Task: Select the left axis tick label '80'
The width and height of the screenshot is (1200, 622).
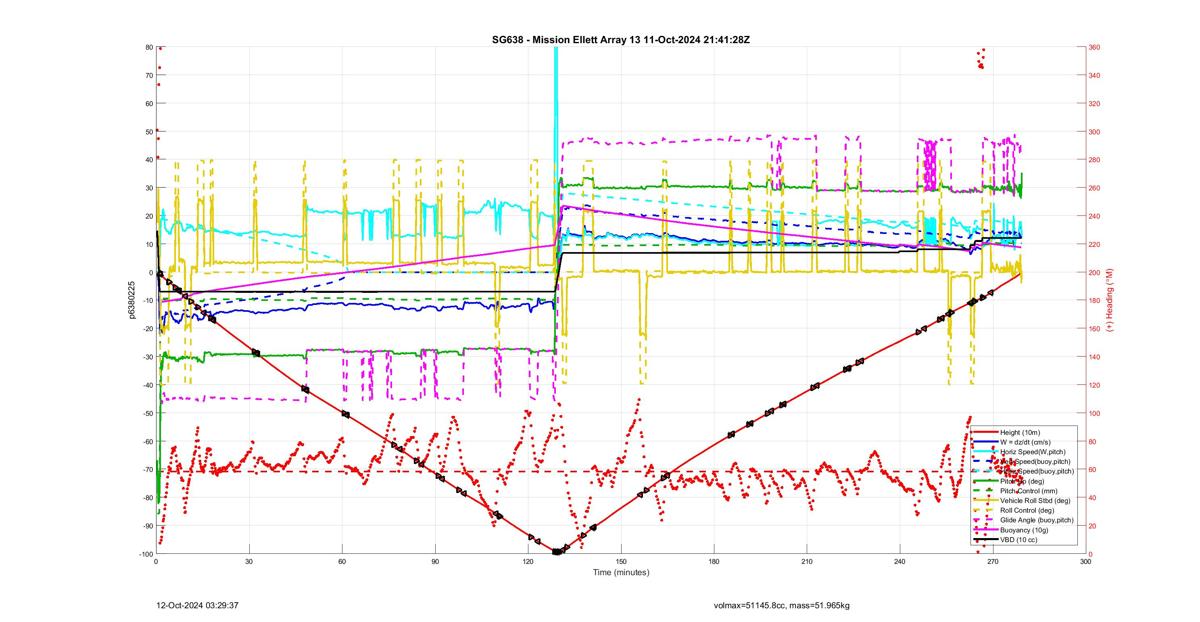Action: (x=148, y=47)
